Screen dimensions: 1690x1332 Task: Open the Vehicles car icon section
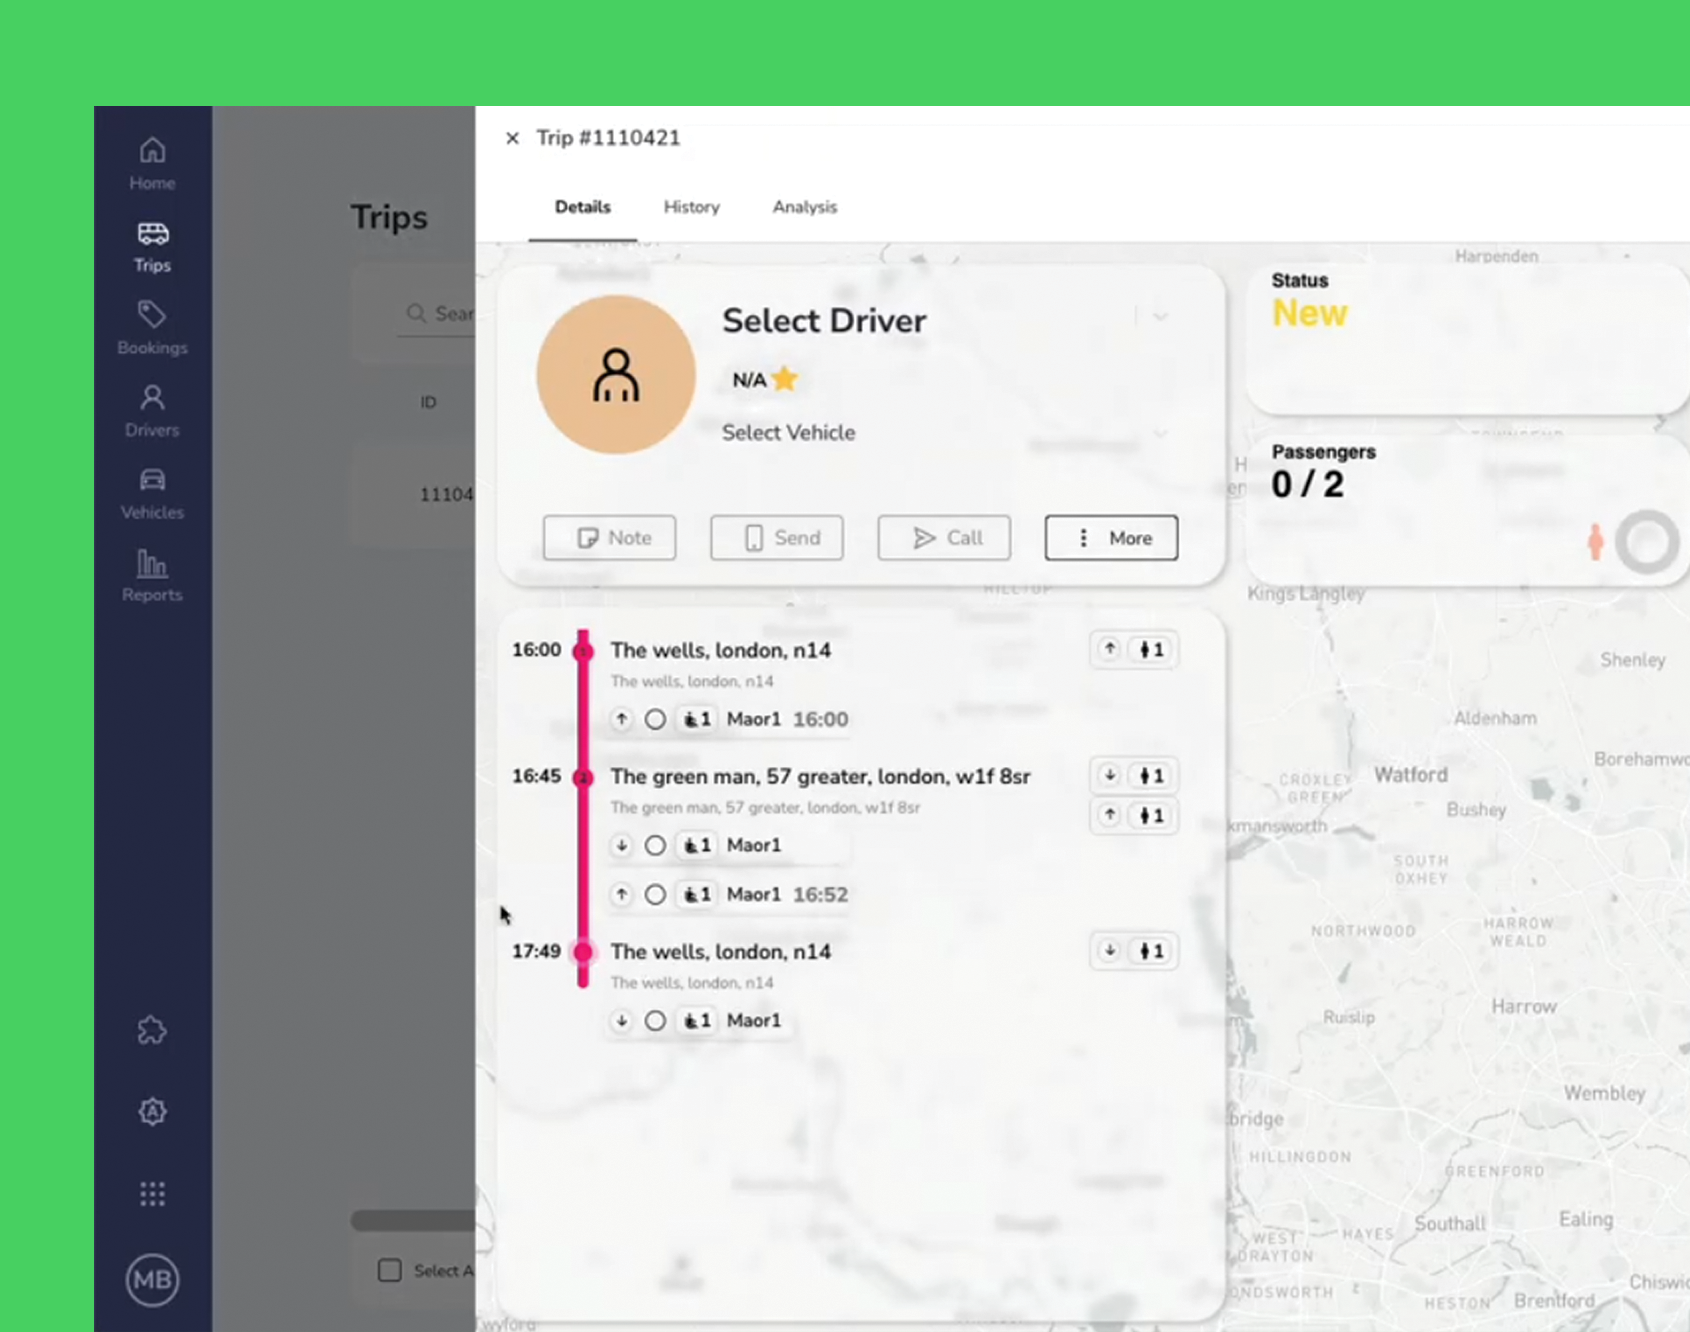tap(152, 493)
